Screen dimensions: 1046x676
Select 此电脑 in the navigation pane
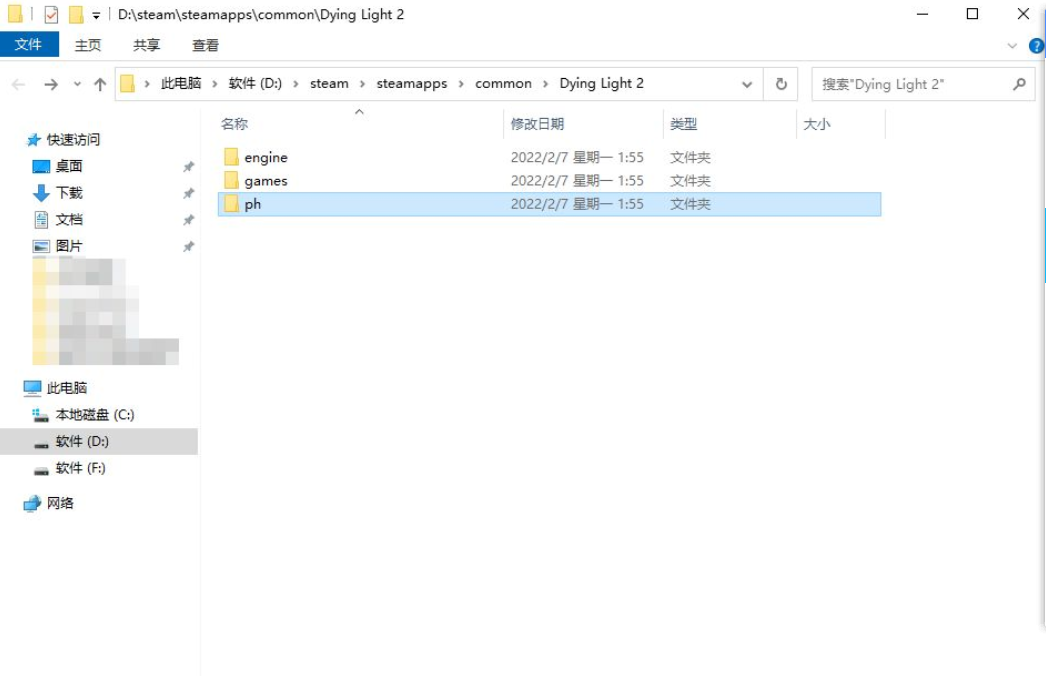point(67,388)
